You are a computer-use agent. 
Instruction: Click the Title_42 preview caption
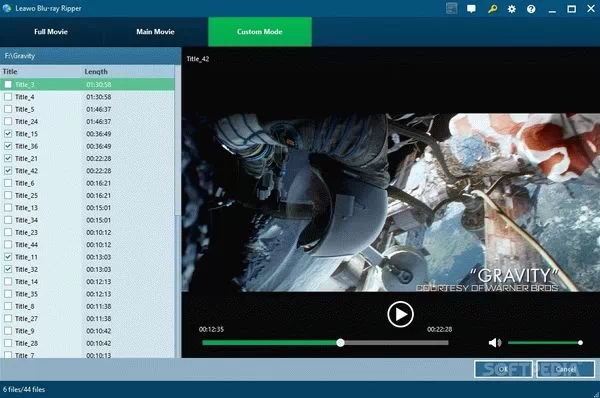198,59
